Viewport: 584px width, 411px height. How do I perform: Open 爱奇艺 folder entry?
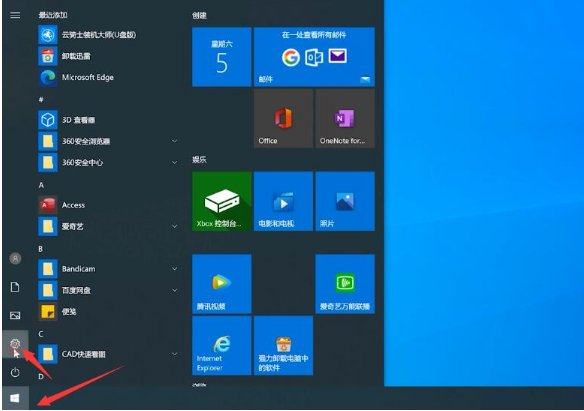pyautogui.click(x=109, y=226)
